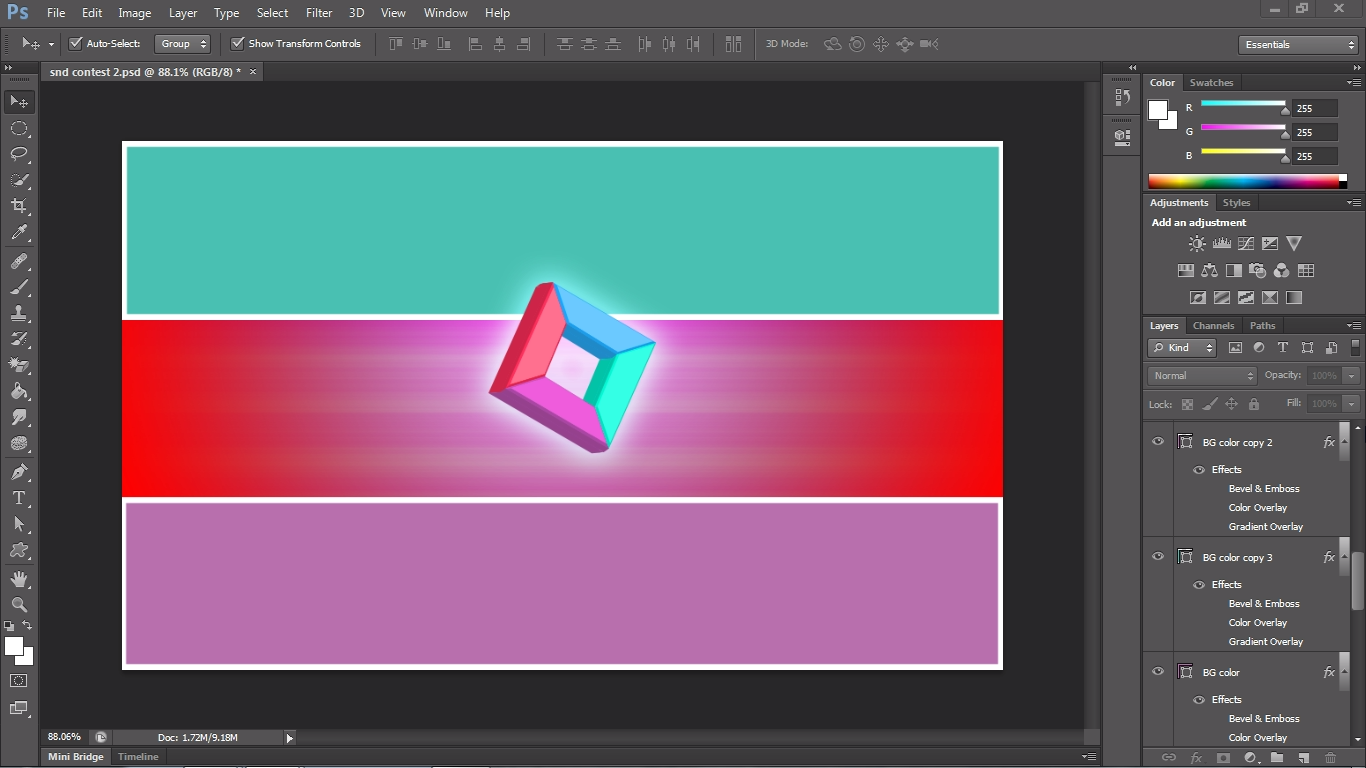The image size is (1366, 768).
Task: Select the Hand tool
Action: click(x=19, y=579)
